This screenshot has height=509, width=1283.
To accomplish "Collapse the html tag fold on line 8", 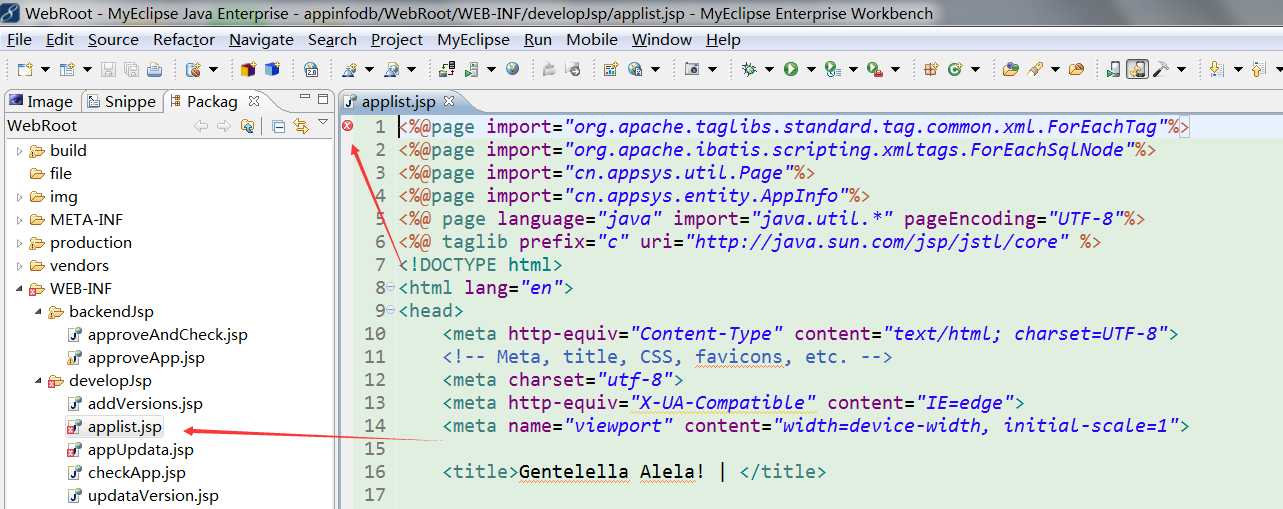I will point(389,289).
